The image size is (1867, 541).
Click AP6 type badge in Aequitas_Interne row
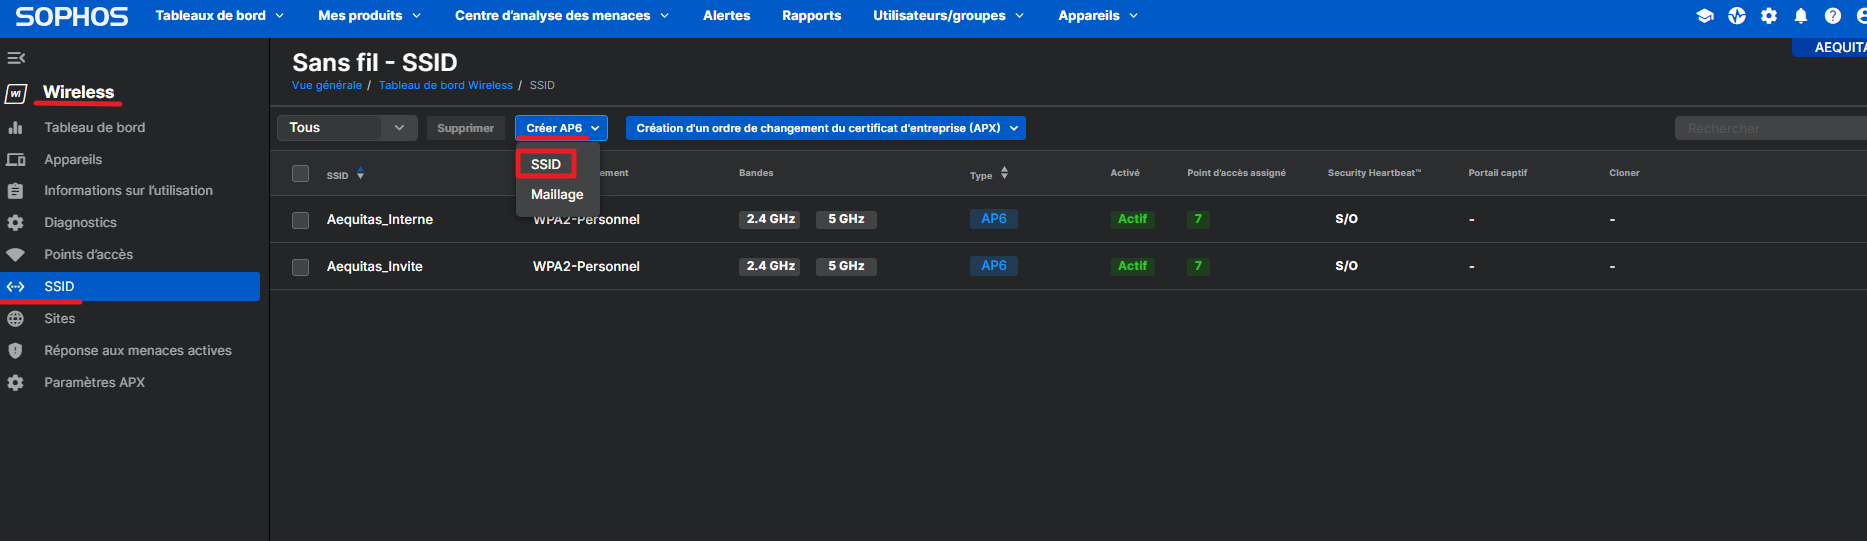click(x=994, y=219)
